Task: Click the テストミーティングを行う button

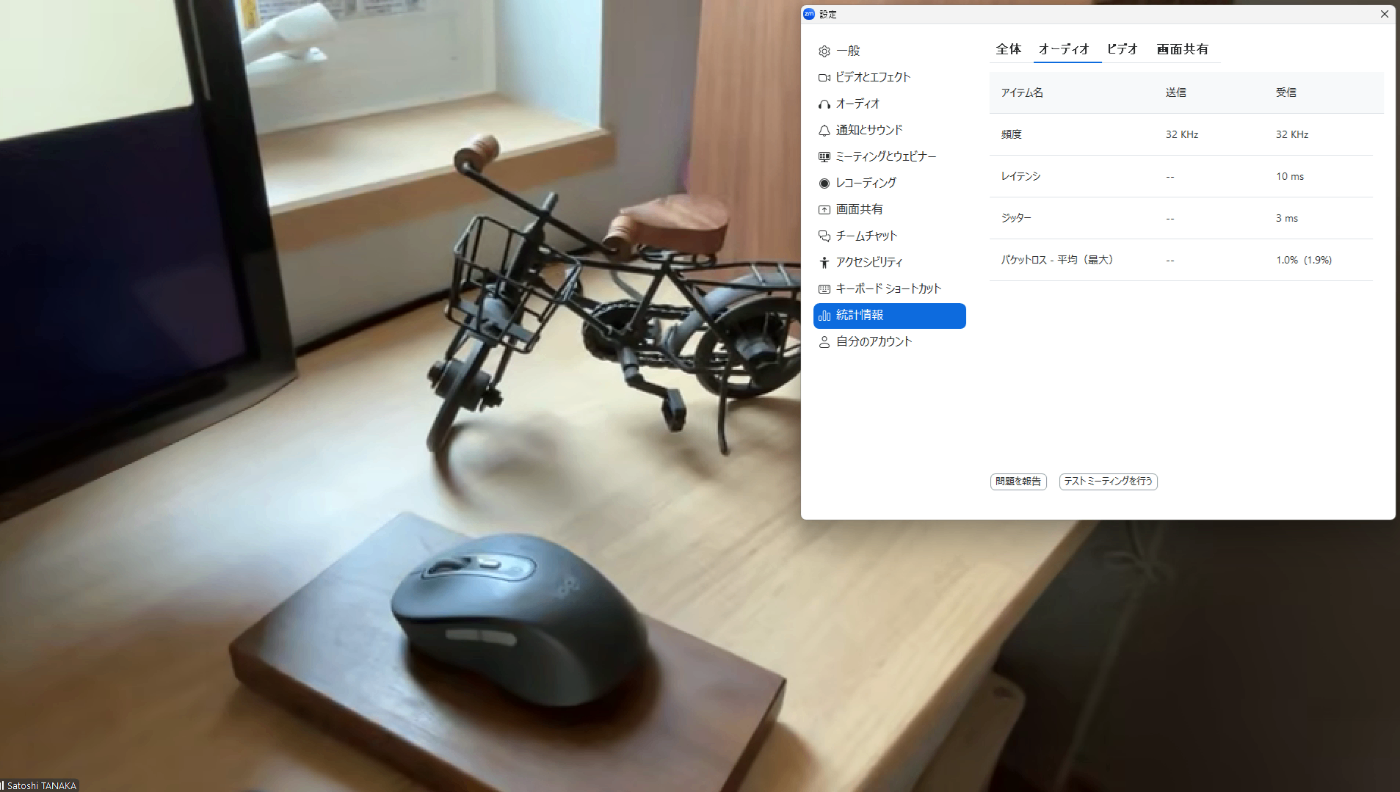Action: click(1108, 481)
